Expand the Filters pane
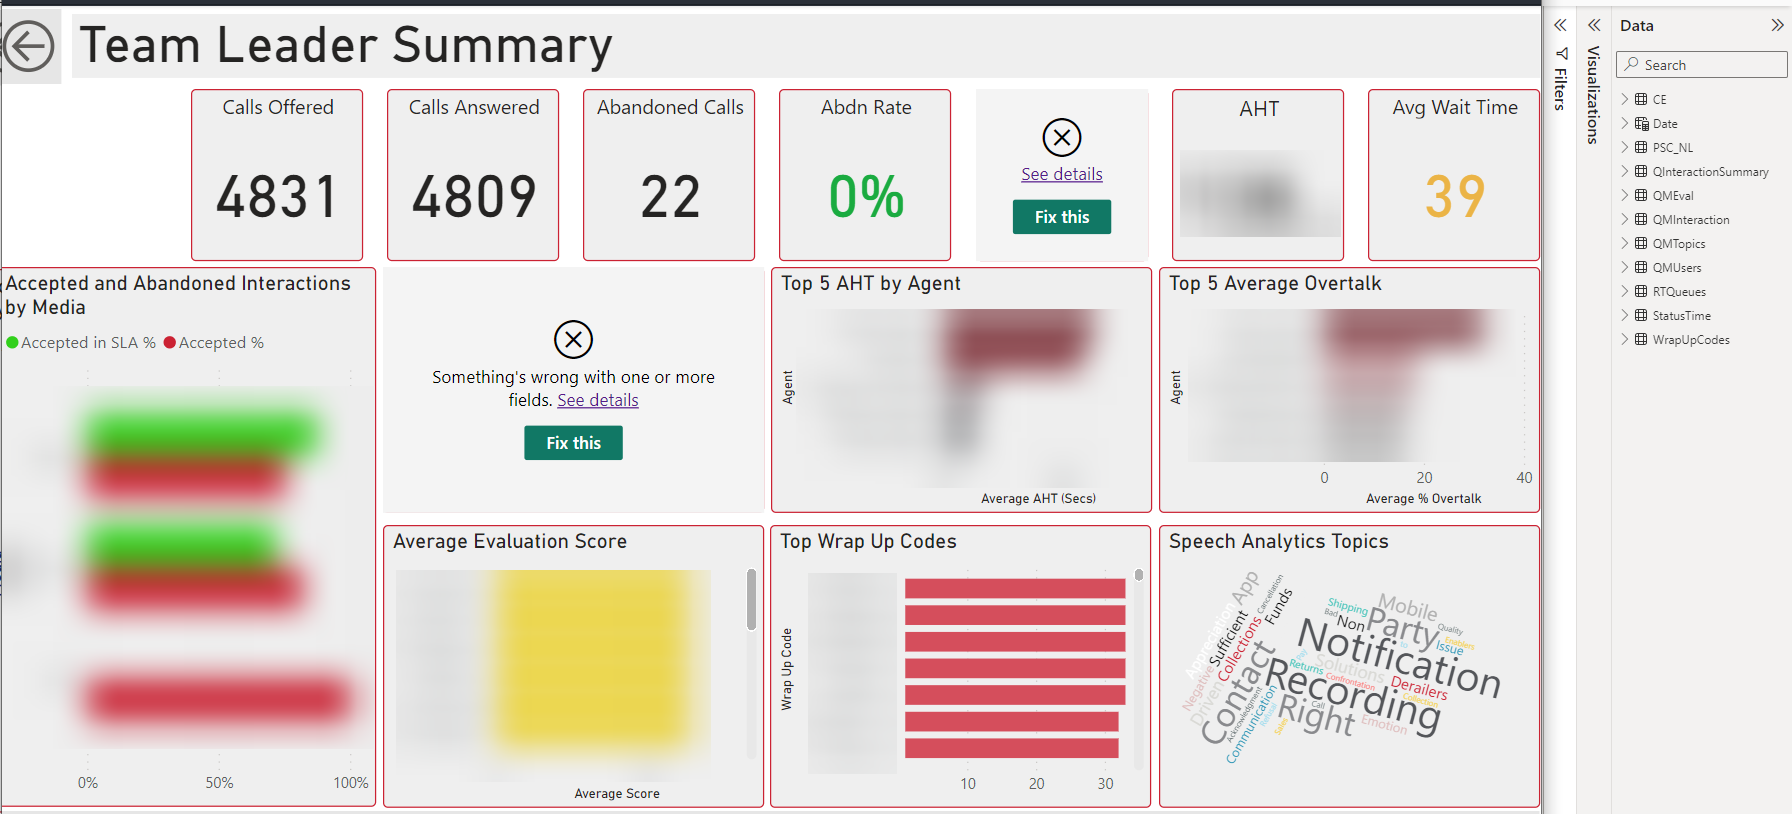This screenshot has height=814, width=1792. [x=1560, y=25]
